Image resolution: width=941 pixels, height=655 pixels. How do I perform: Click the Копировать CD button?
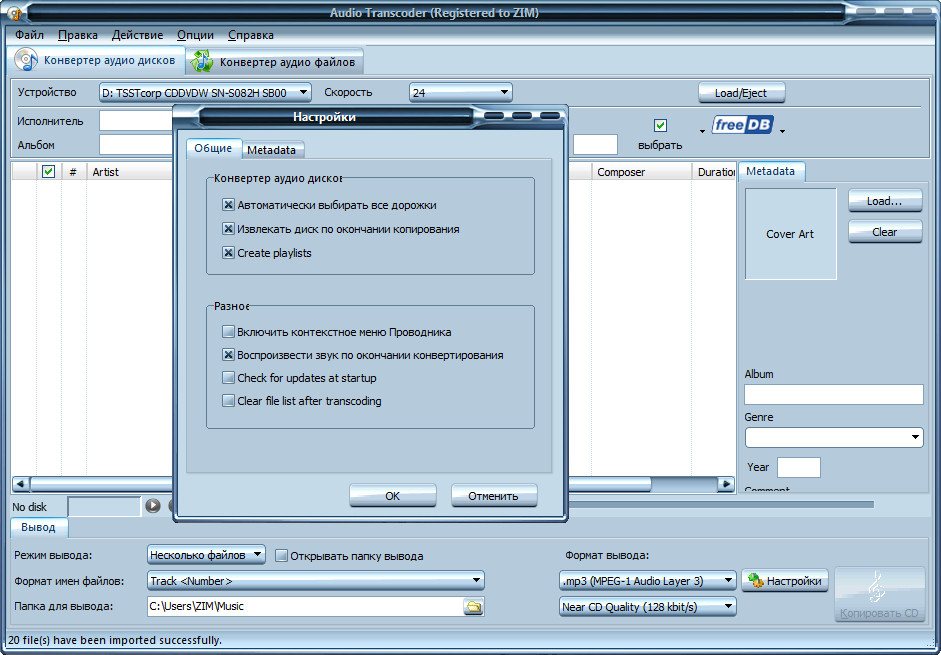(x=879, y=593)
